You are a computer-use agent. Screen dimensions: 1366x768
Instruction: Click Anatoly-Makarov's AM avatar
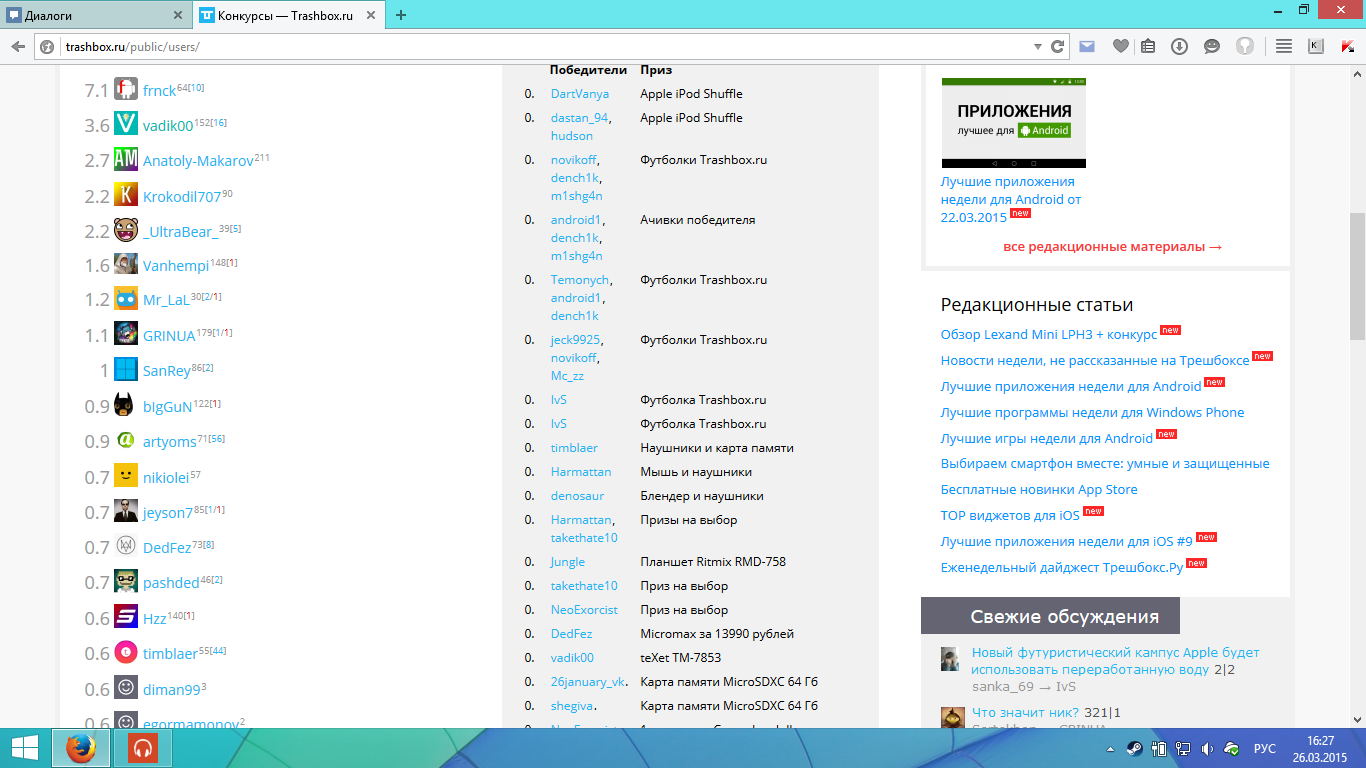(126, 159)
